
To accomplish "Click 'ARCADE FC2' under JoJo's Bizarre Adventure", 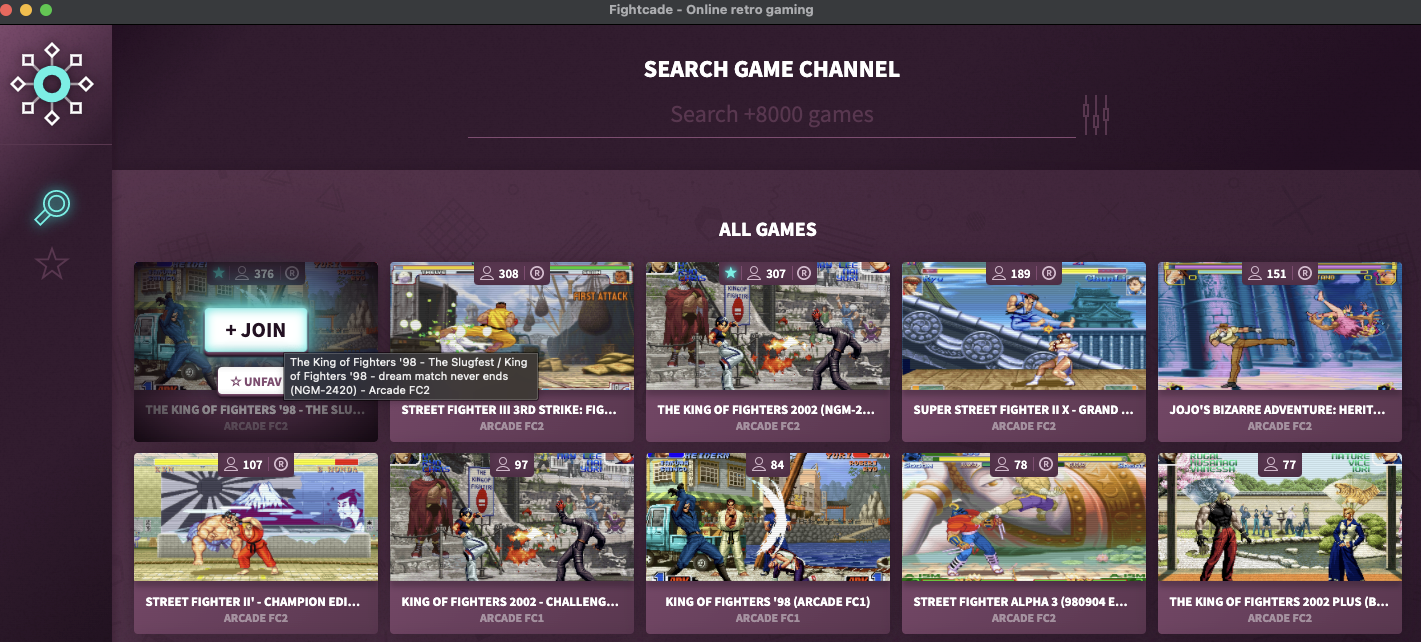I will (1280, 426).
